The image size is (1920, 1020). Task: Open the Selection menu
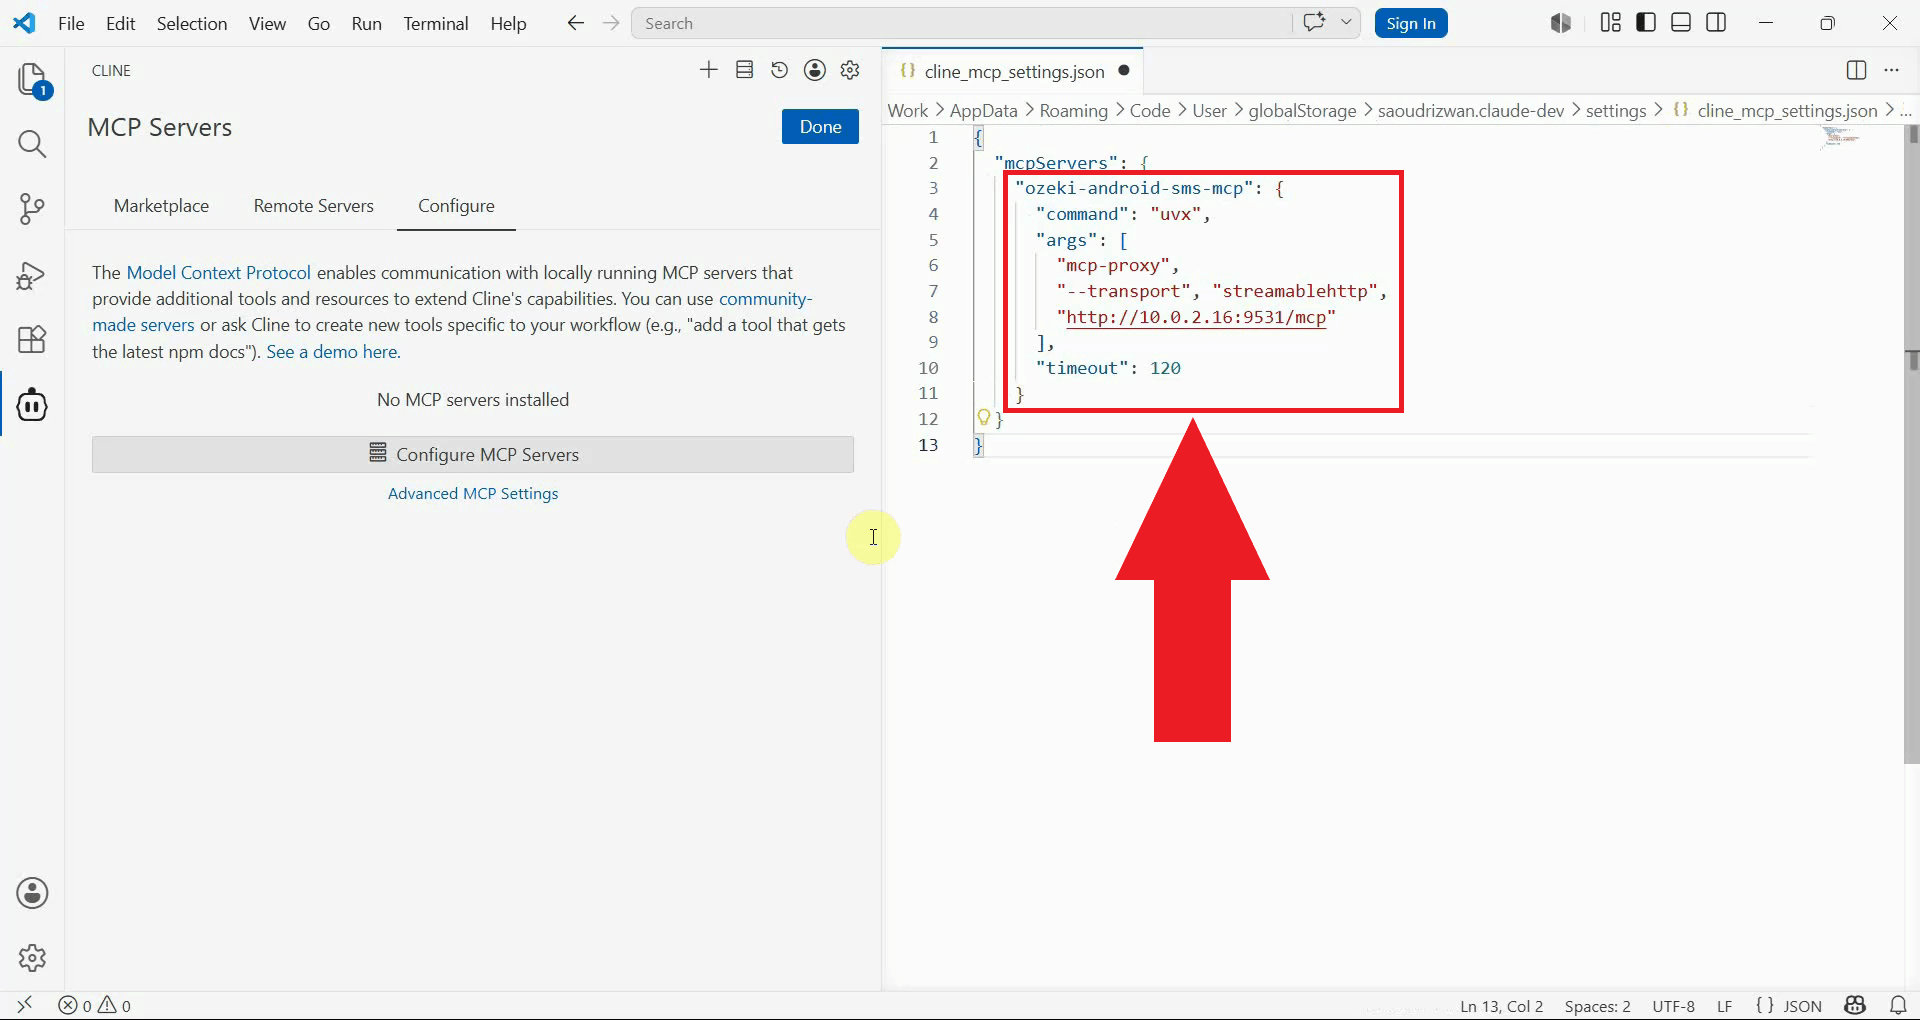coord(192,23)
